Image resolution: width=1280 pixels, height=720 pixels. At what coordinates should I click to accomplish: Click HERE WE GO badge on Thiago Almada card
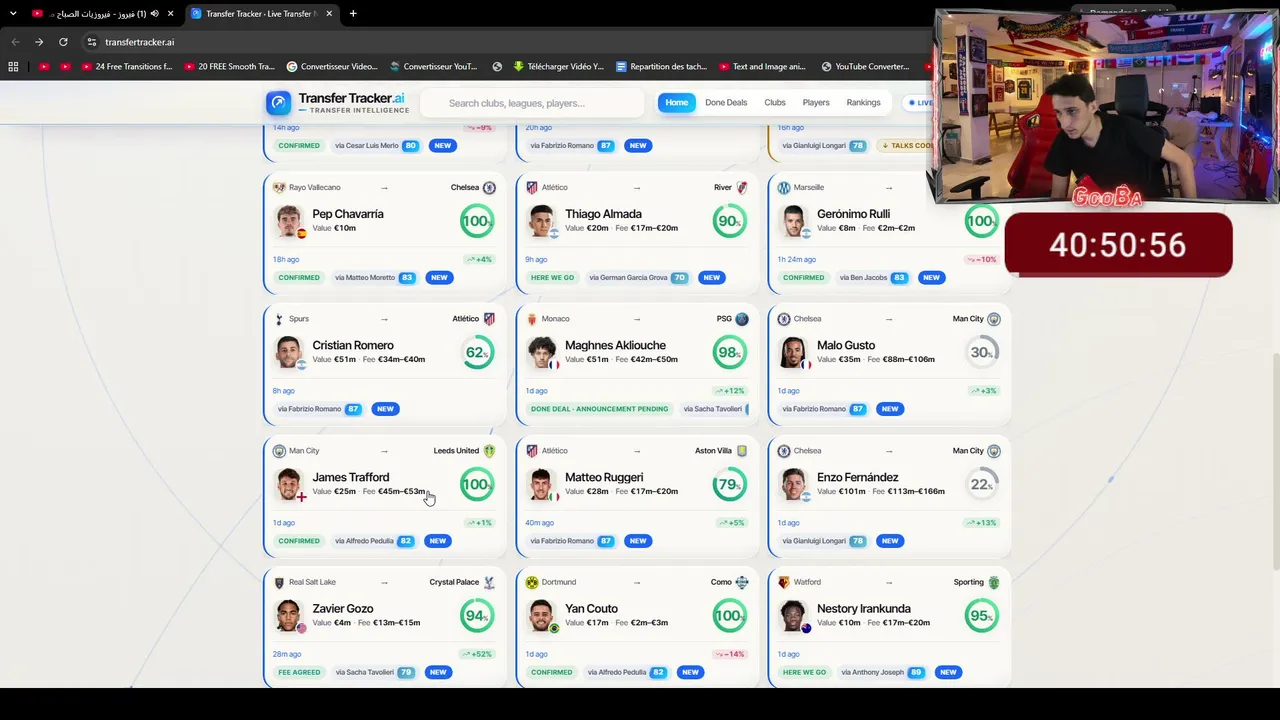[552, 277]
